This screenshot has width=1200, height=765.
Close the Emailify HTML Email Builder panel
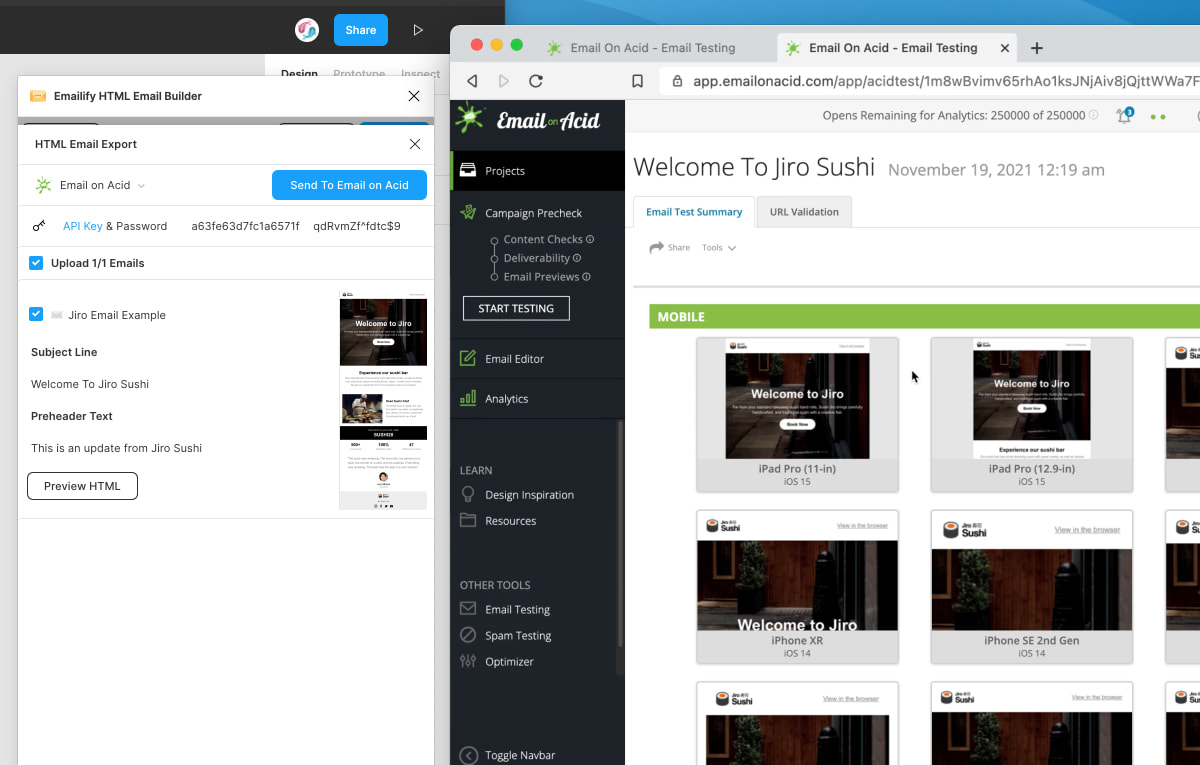[x=414, y=96]
